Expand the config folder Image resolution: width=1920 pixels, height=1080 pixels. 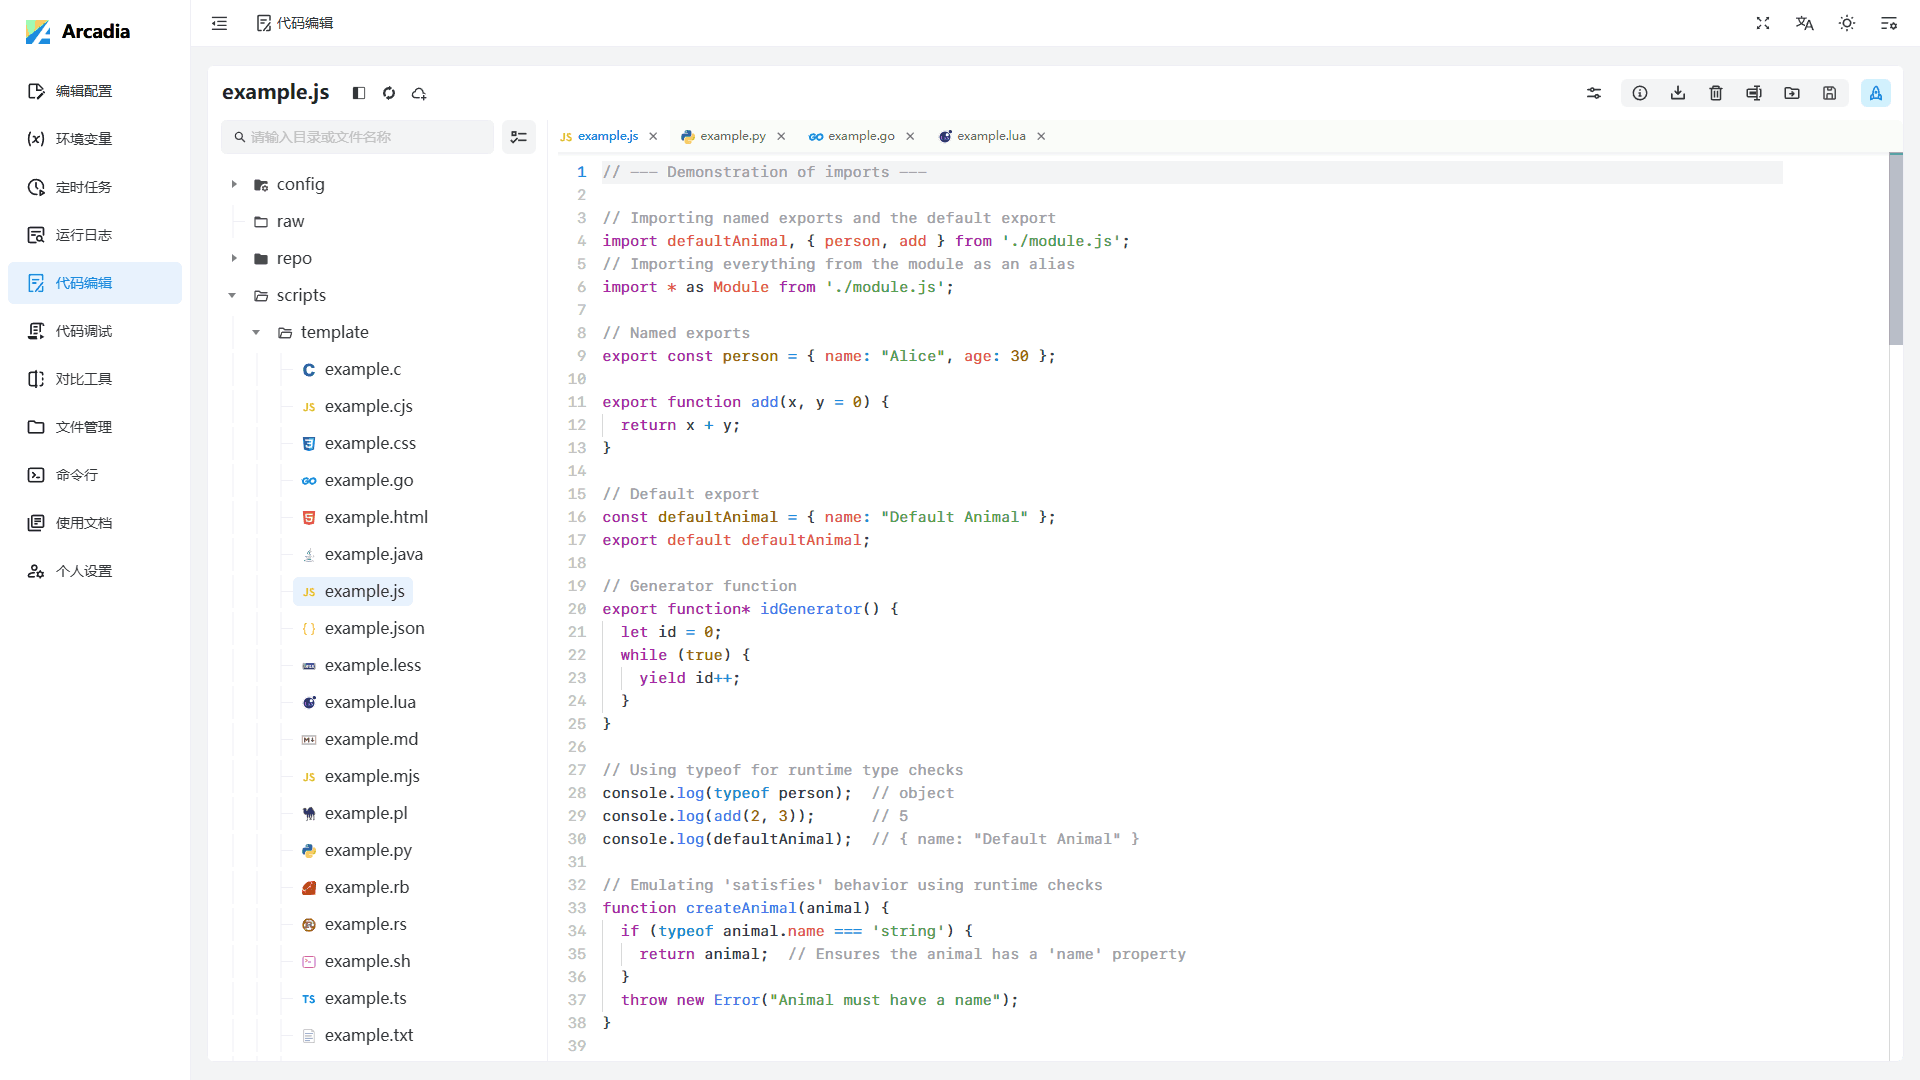pos(234,184)
